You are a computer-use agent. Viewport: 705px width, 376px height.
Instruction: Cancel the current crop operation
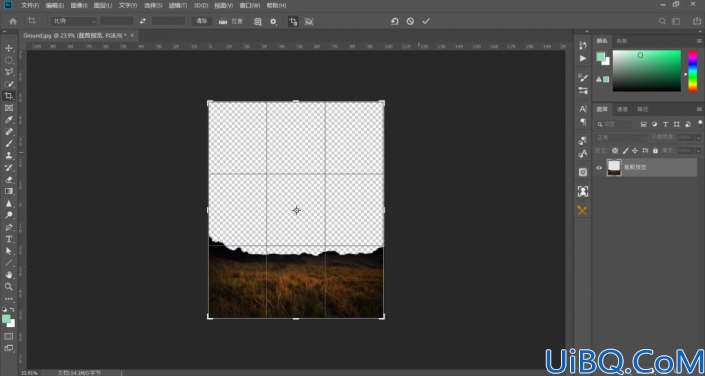[x=410, y=21]
